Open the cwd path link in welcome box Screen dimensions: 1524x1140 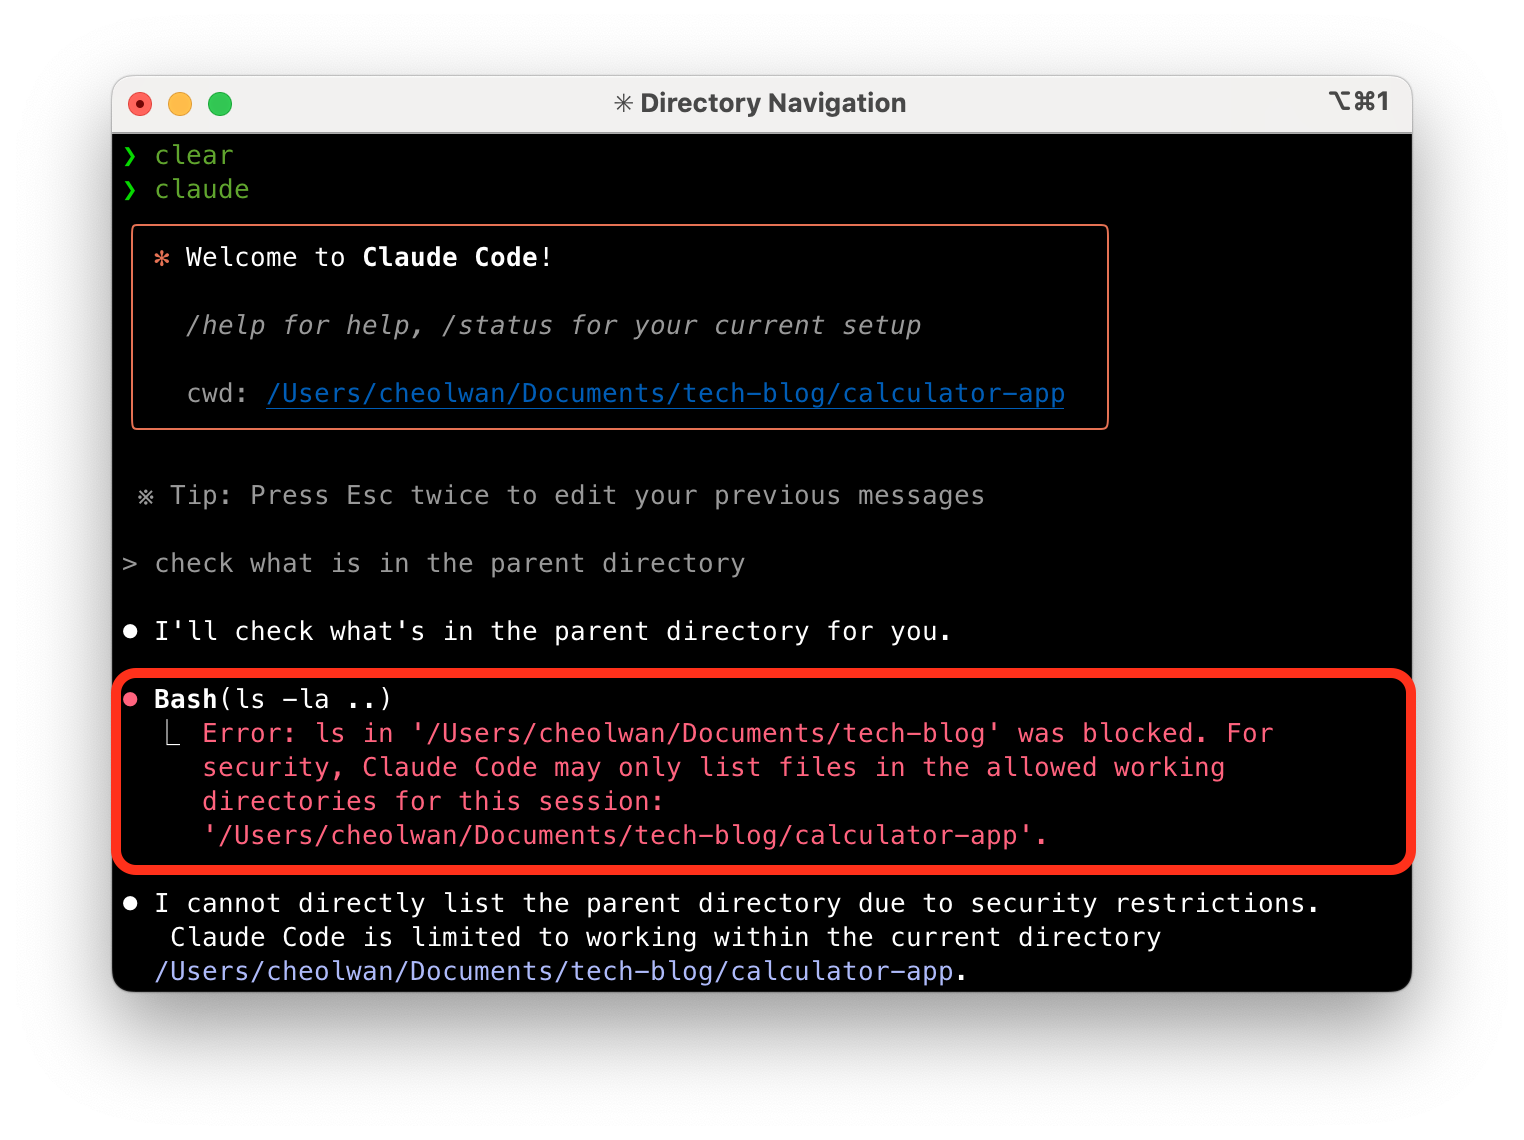coord(666,393)
